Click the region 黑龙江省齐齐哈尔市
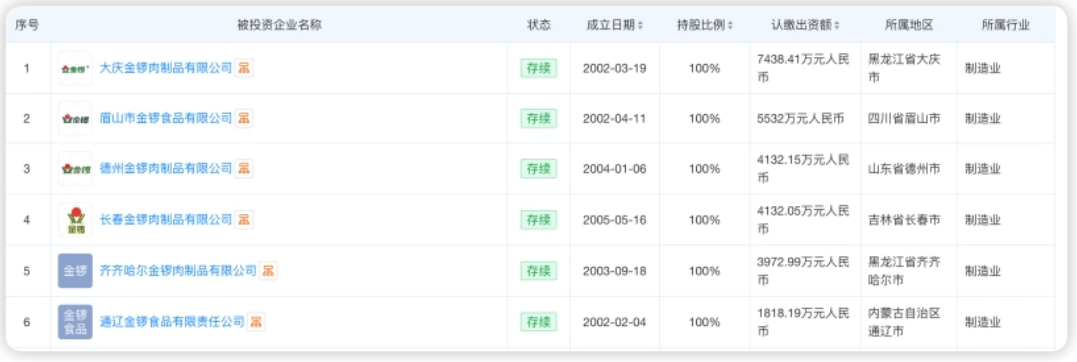The width and height of the screenshot is (1077, 362). click(905, 271)
